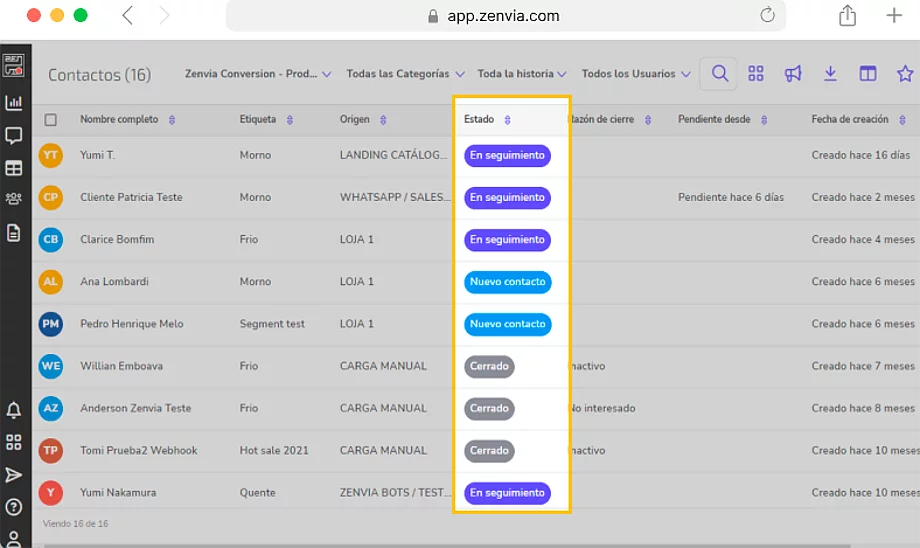Open contact Anderson Zenvia Teste
920x548 pixels.
pos(136,408)
